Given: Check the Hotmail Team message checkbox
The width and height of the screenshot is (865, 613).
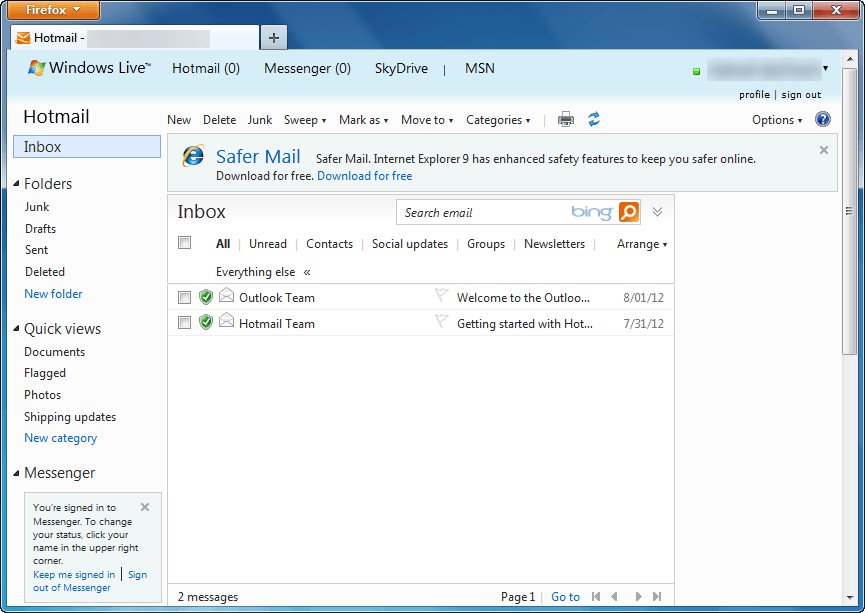Looking at the screenshot, I should pyautogui.click(x=184, y=323).
